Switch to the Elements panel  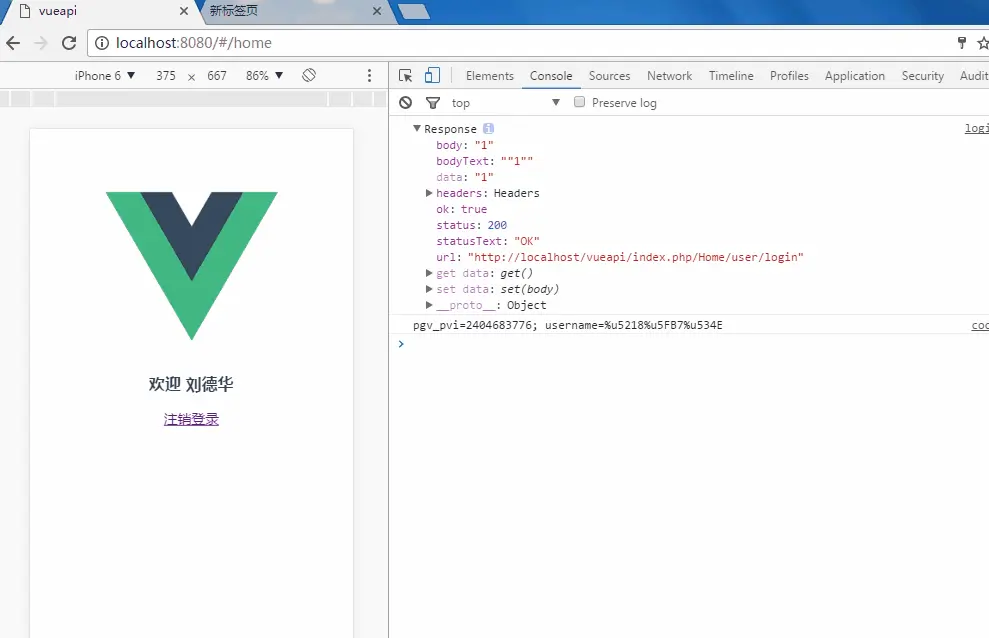coord(489,76)
